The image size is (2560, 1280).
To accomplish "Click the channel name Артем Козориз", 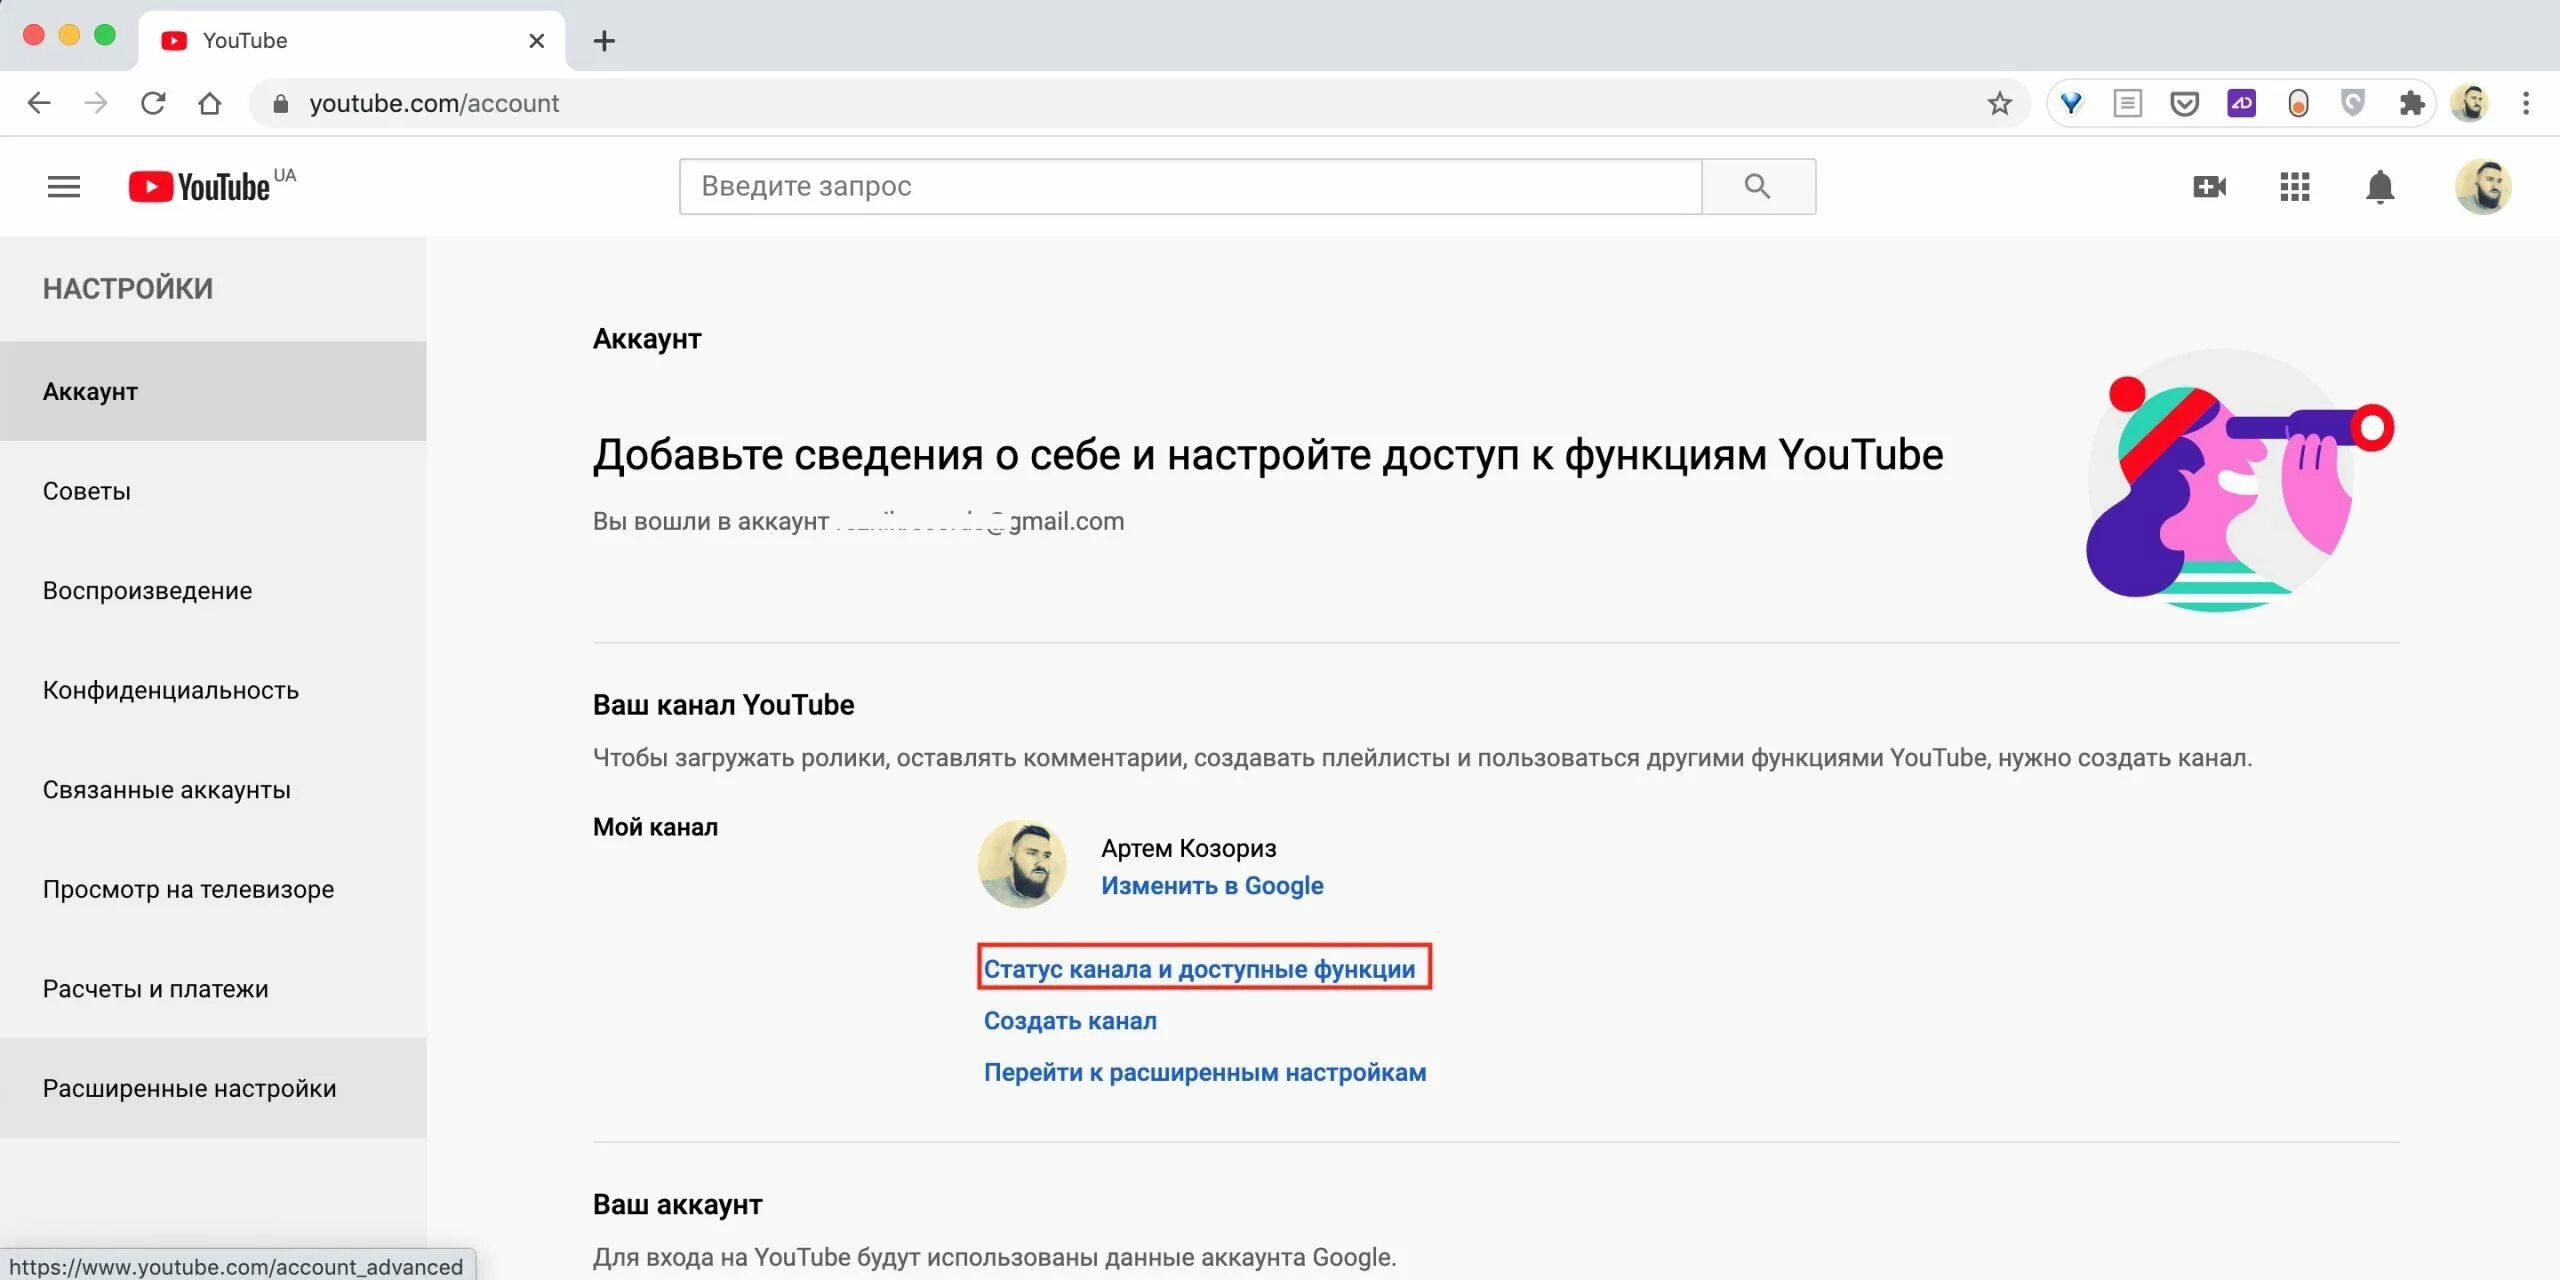I will click(1188, 848).
